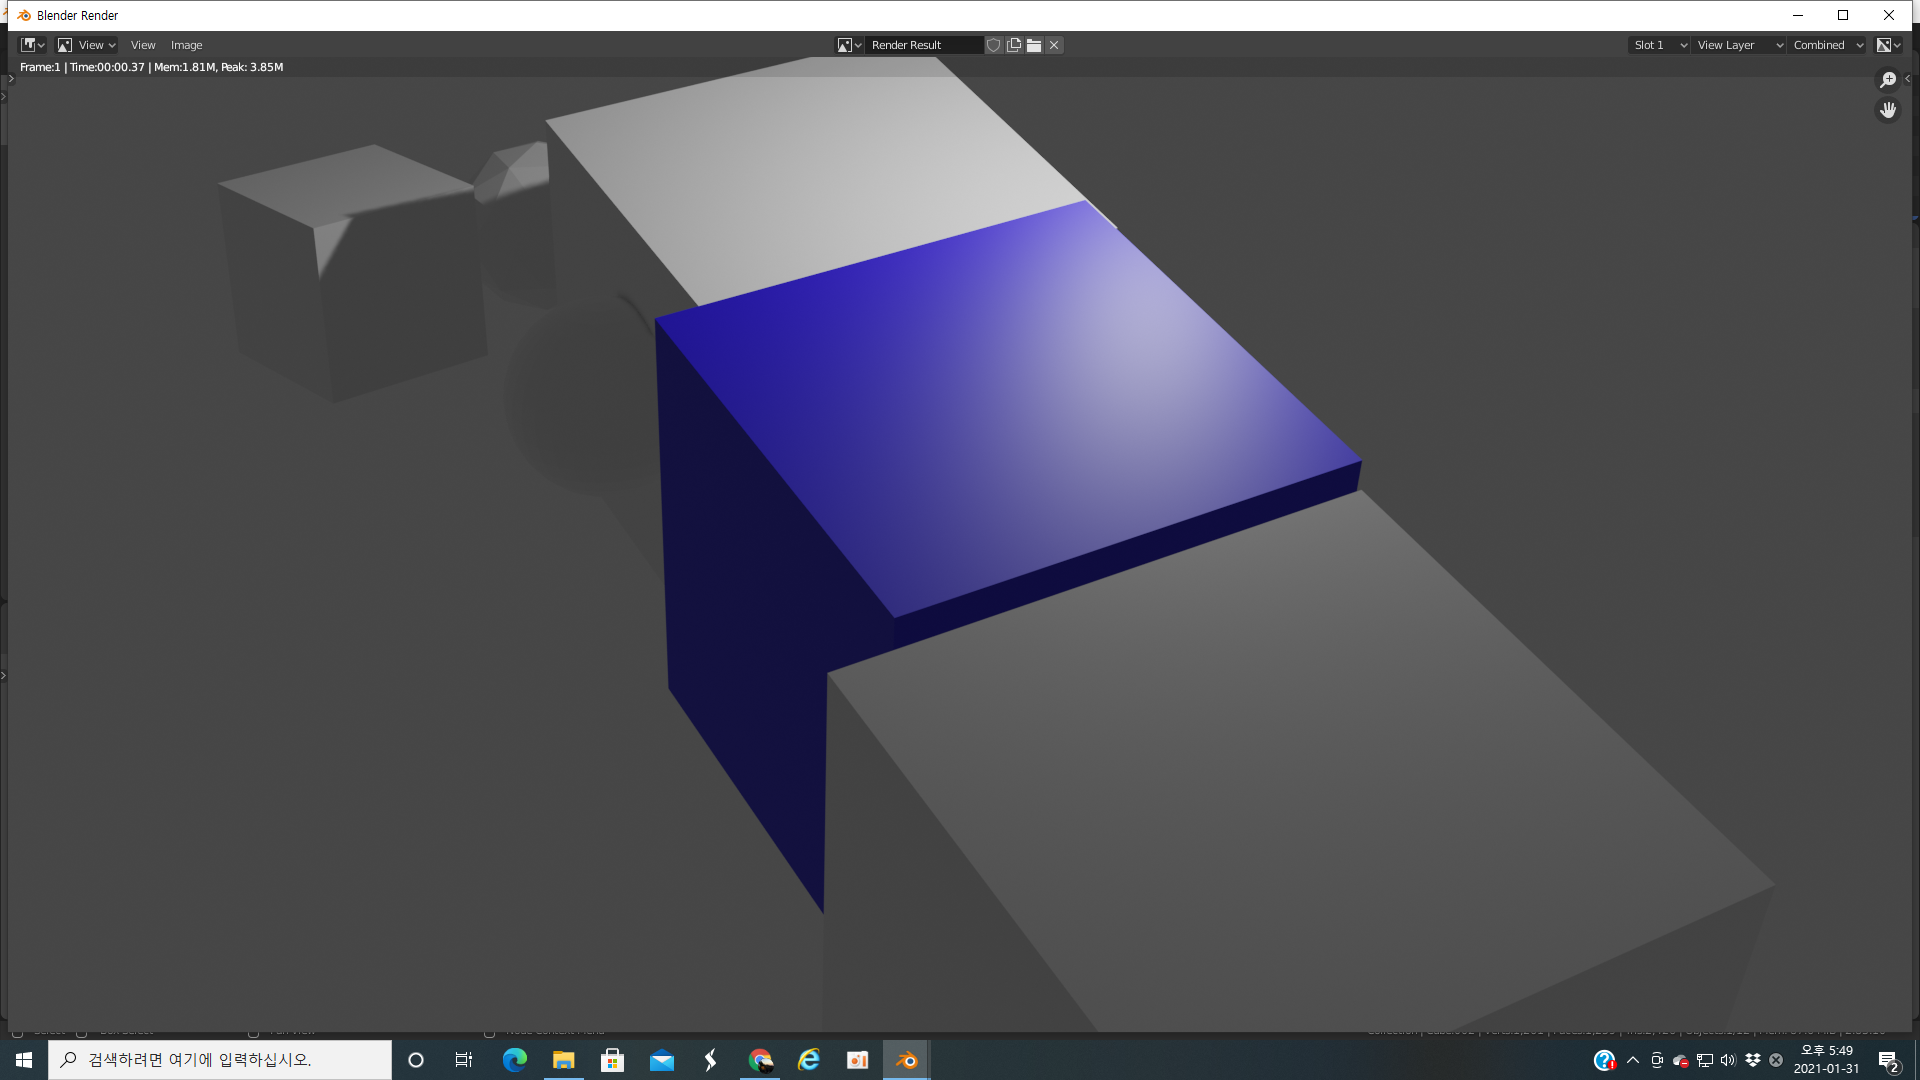
Task: Expand the Slot 1 dropdown
Action: 1659,45
